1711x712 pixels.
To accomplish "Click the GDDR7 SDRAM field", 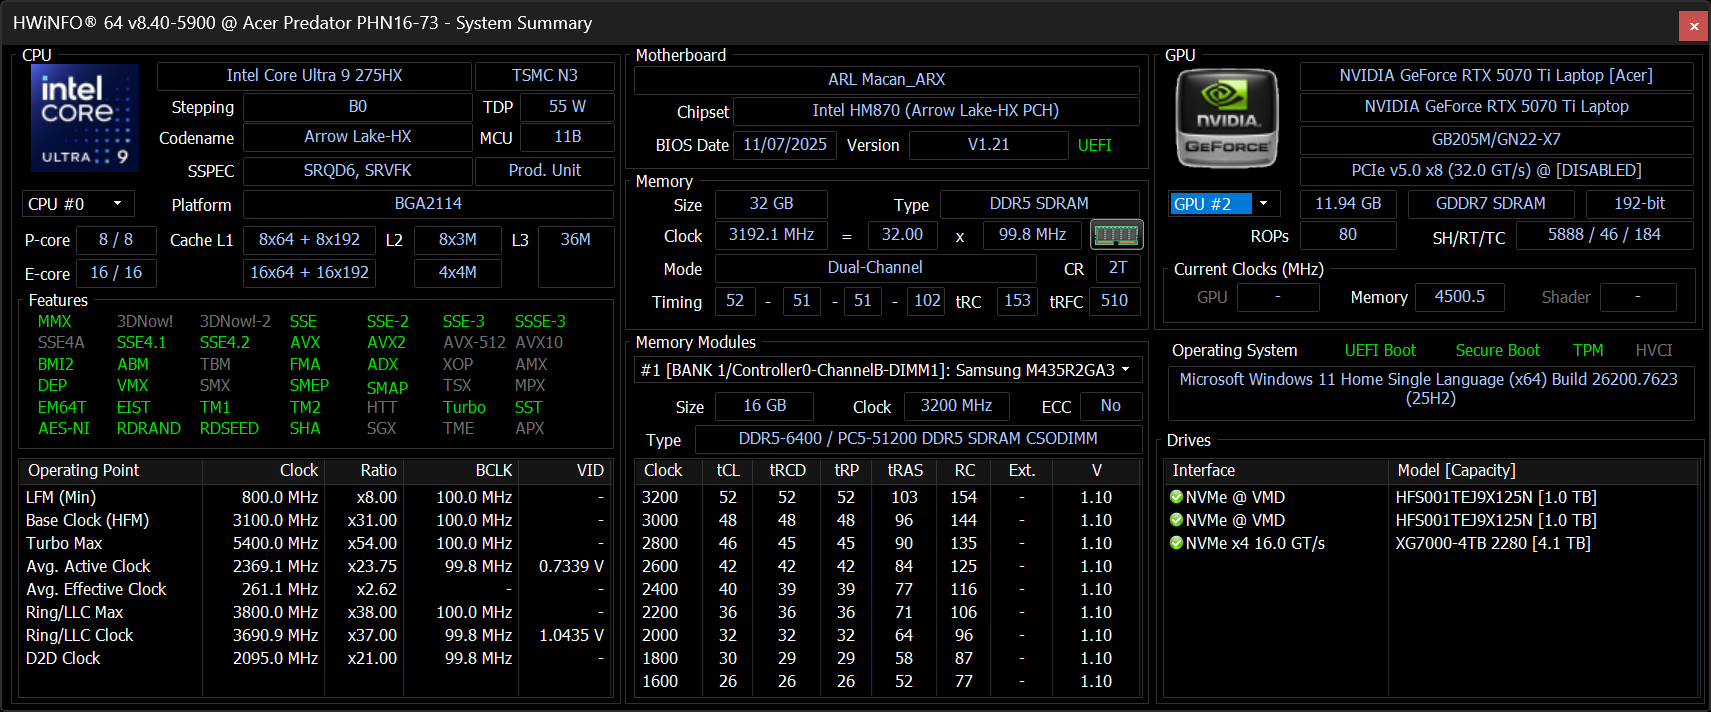I will coord(1490,204).
